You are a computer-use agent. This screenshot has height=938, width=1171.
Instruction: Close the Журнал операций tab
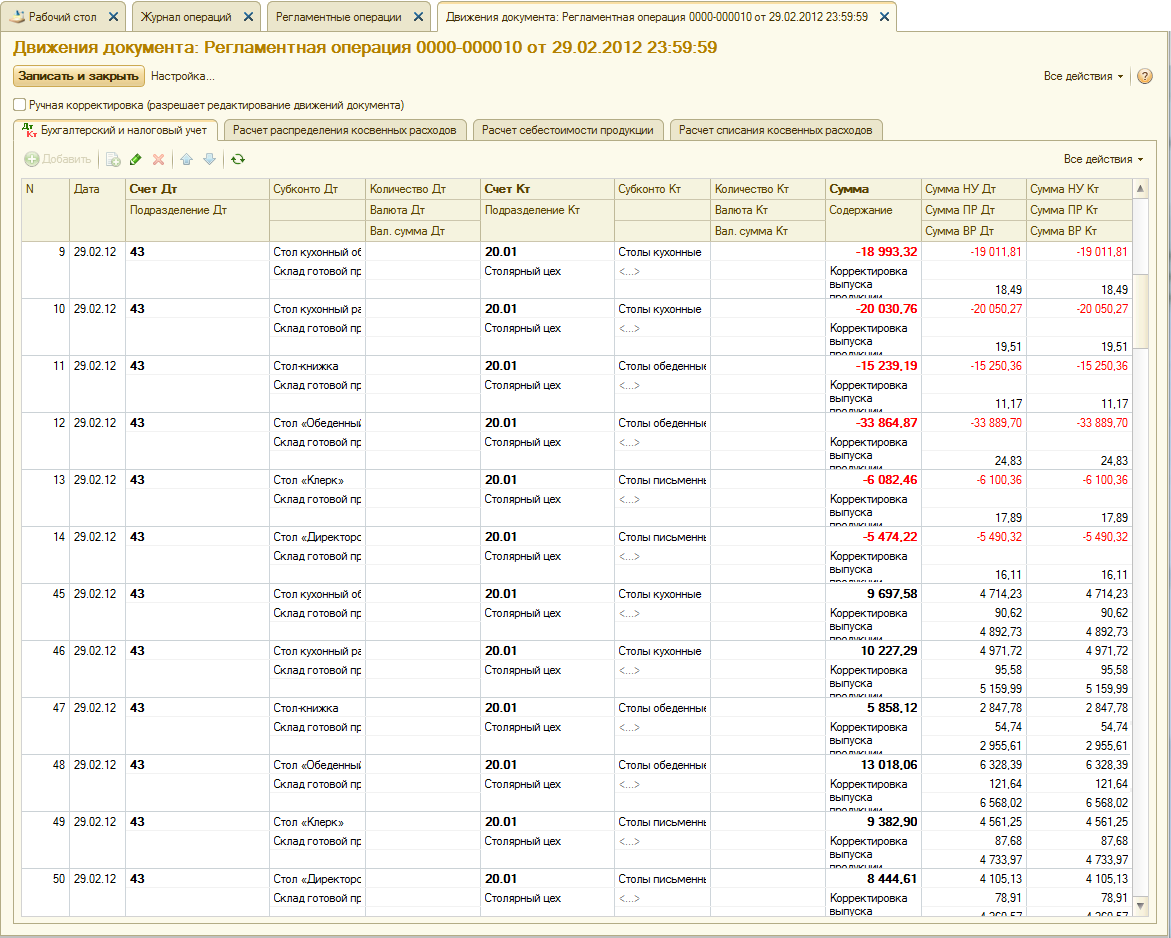[248, 17]
